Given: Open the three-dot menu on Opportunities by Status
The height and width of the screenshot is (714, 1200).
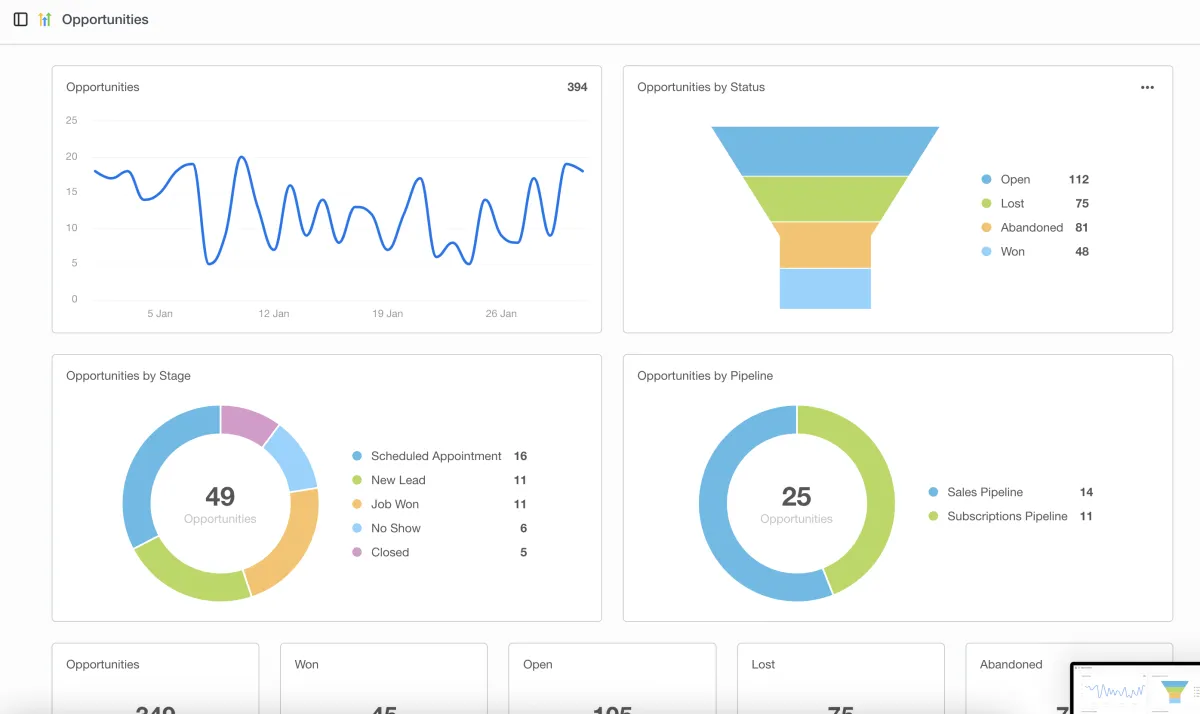Looking at the screenshot, I should (1147, 87).
